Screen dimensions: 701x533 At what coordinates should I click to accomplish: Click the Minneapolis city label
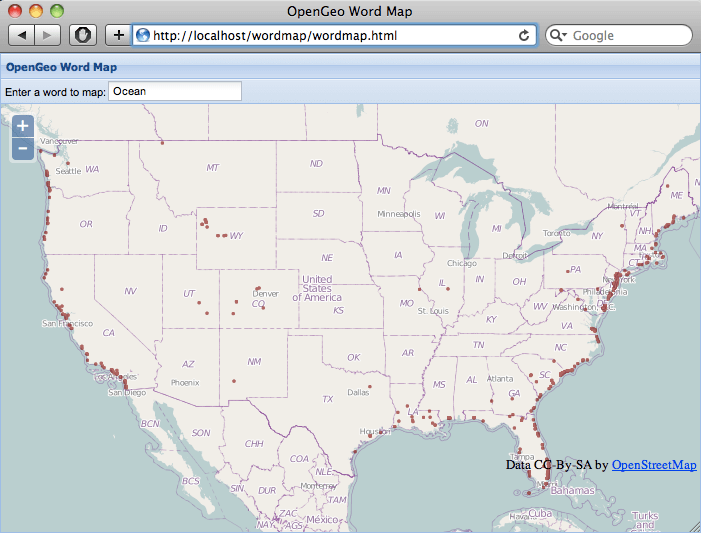(399, 214)
